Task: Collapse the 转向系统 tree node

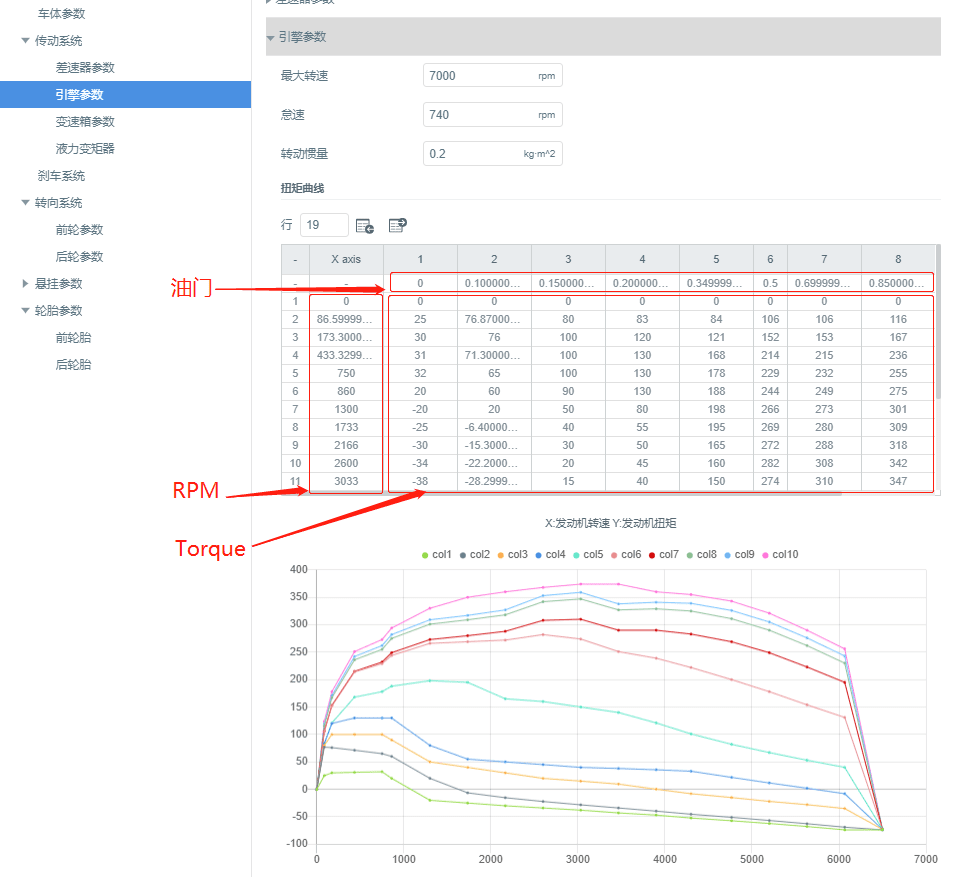Action: click(x=26, y=202)
